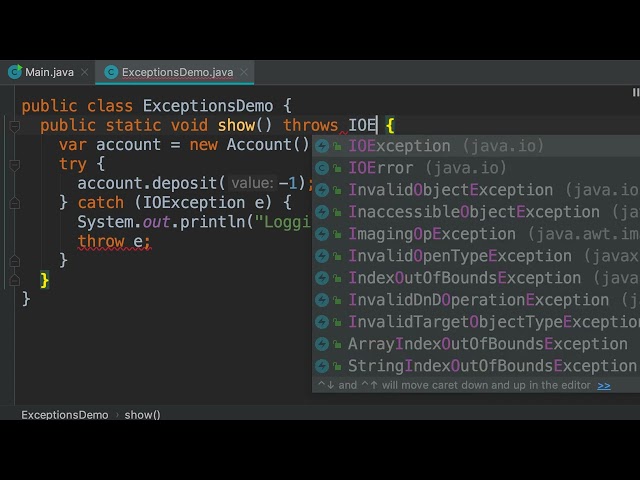
Task: Click the exception icon beside InvalidOpenTypeException
Action: [x=322, y=256]
